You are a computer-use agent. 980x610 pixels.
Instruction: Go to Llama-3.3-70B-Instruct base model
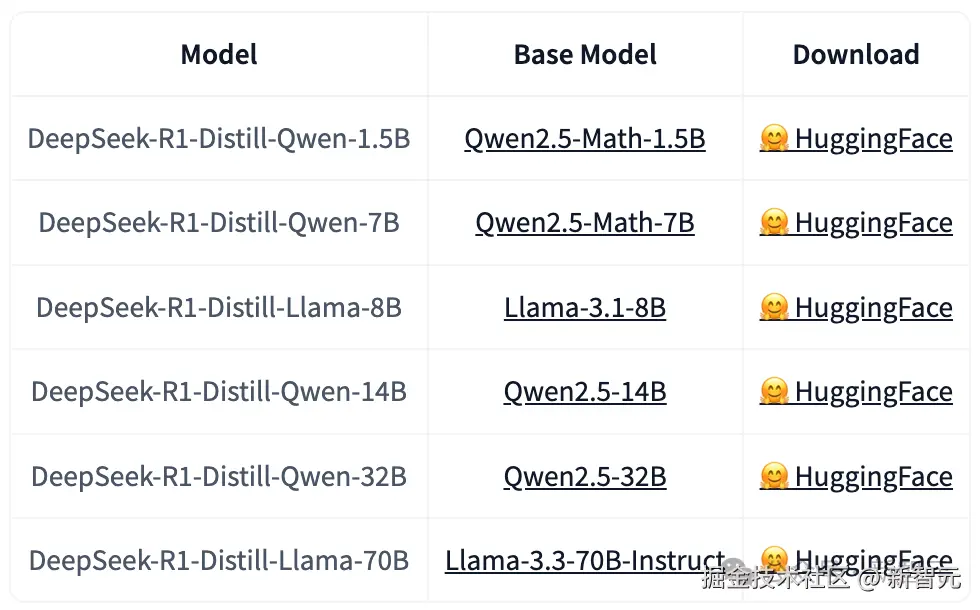pyautogui.click(x=585, y=560)
